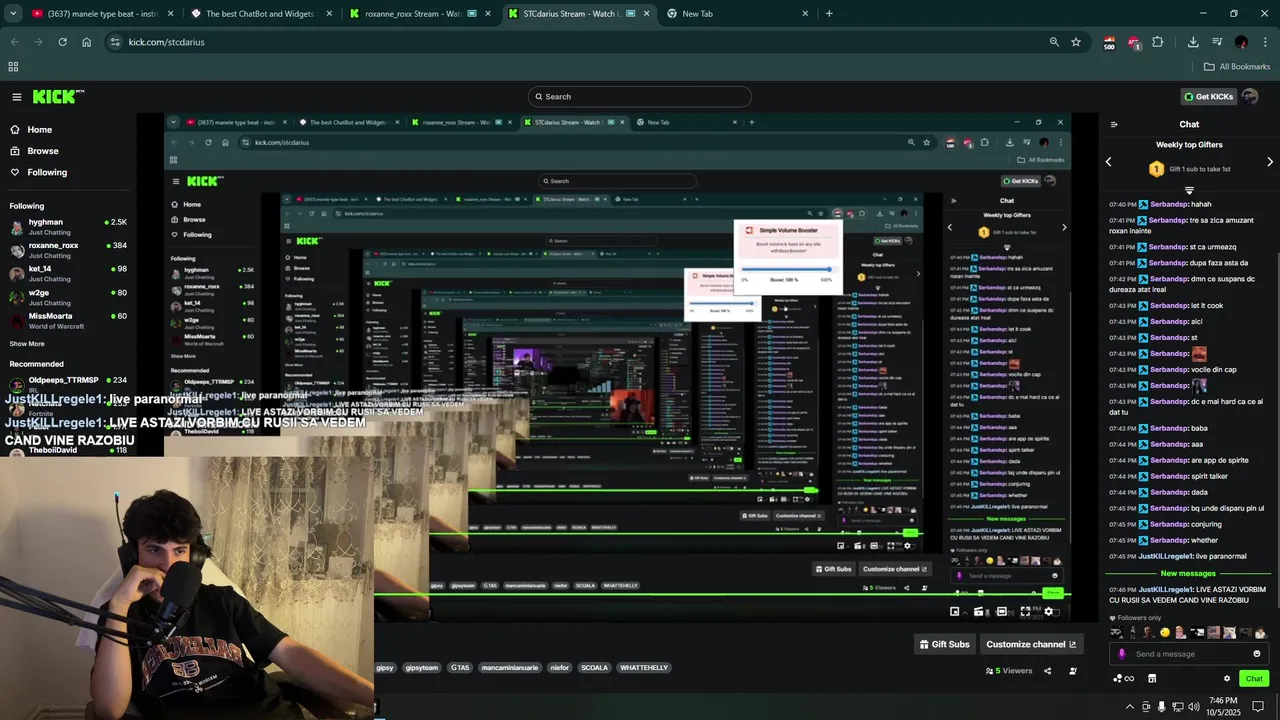The height and width of the screenshot is (720, 1280).
Task: Send message with green Chat button
Action: pos(1254,679)
